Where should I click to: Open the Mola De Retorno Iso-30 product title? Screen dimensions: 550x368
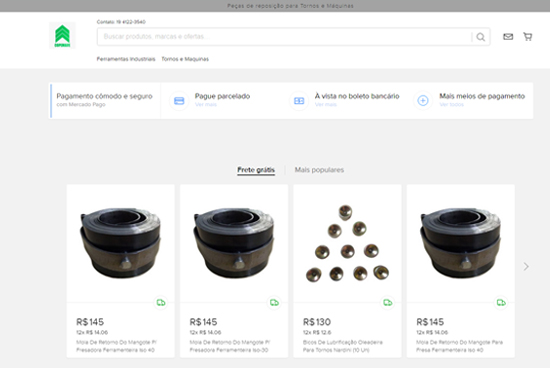[x=230, y=346]
